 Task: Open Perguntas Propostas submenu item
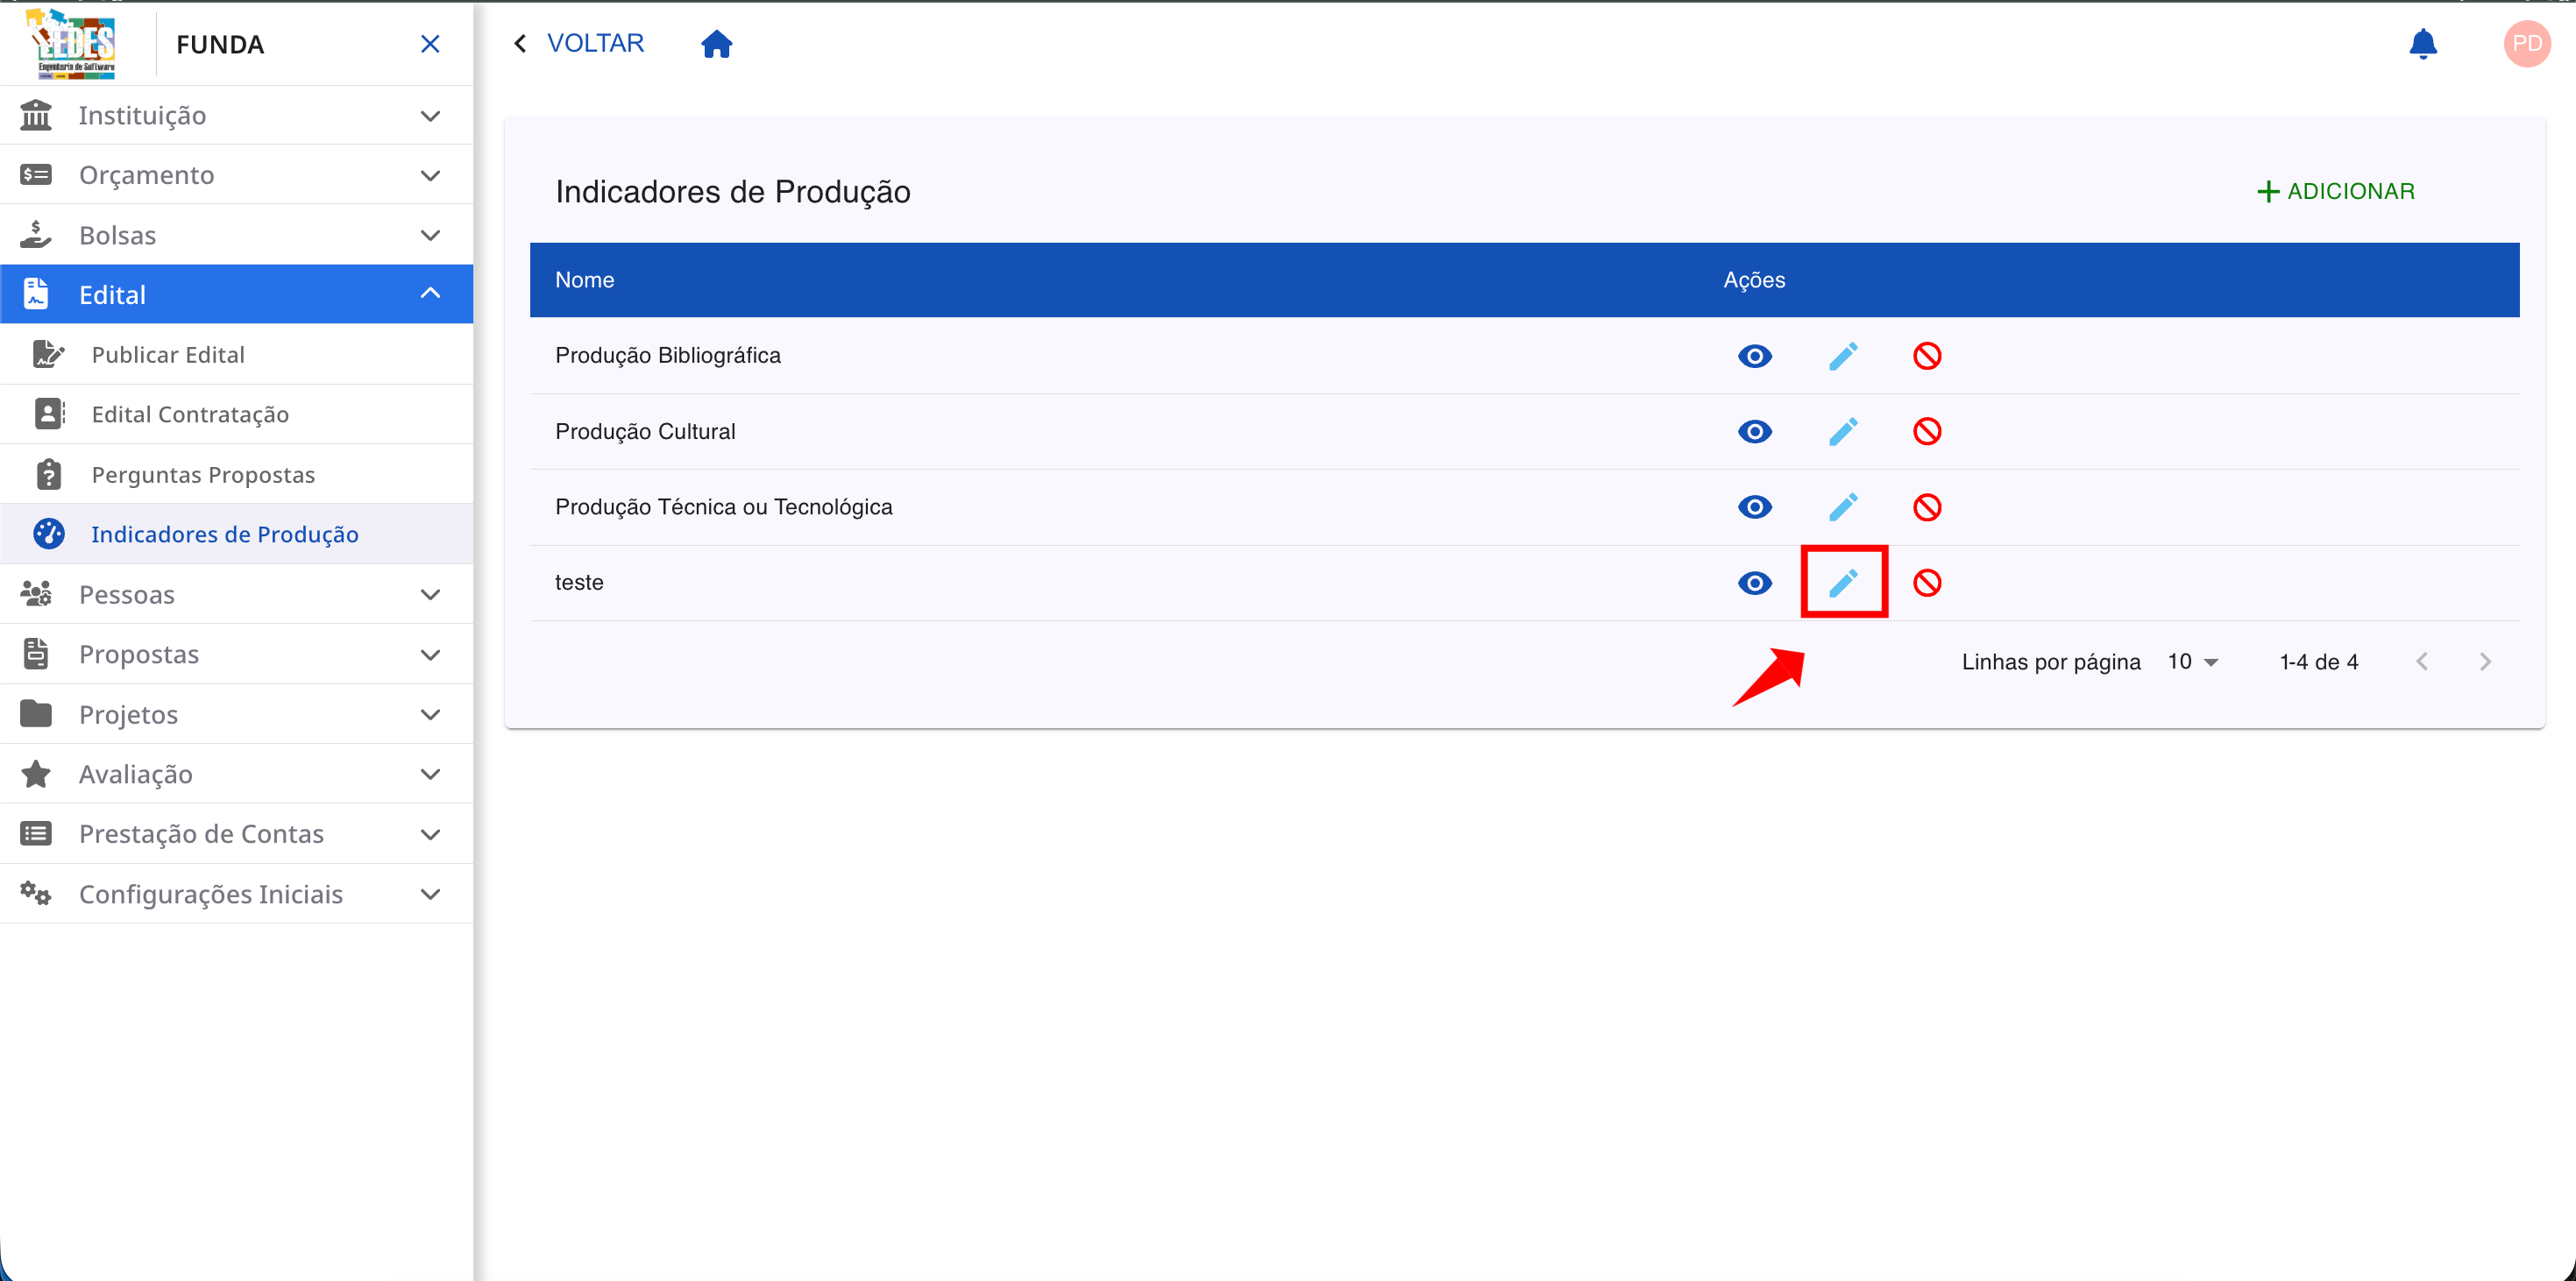(237, 474)
